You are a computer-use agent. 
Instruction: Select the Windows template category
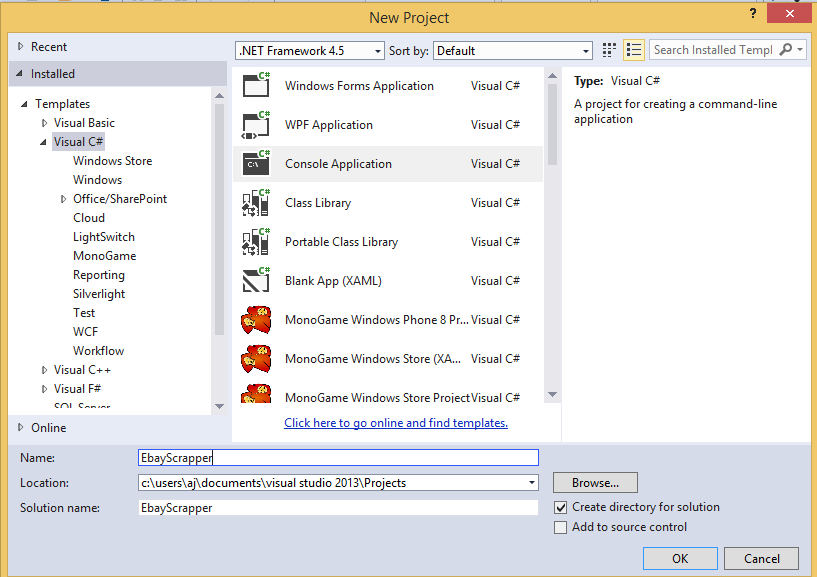pos(97,180)
